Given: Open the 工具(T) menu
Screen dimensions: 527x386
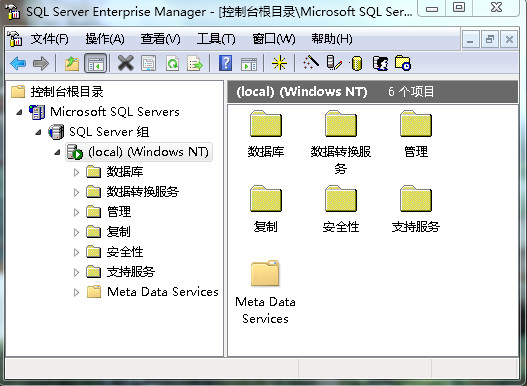Looking at the screenshot, I should [216, 39].
